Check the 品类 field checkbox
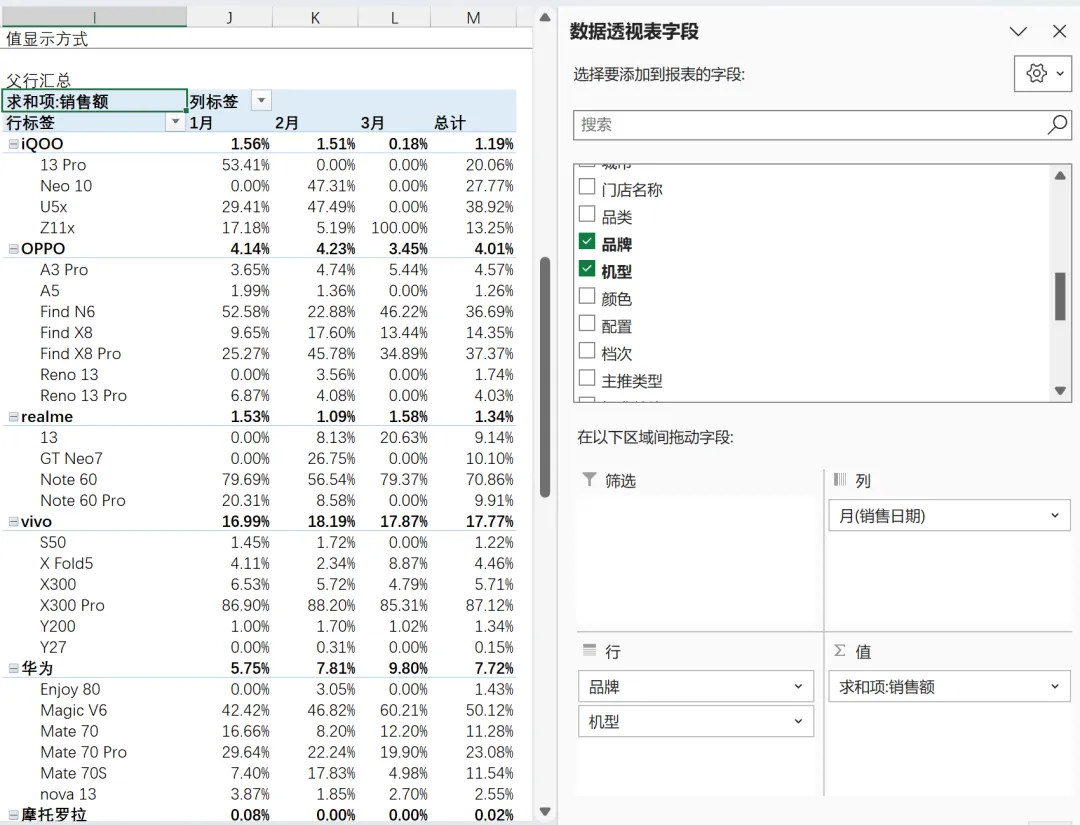This screenshot has height=825, width=1080. tap(587, 215)
